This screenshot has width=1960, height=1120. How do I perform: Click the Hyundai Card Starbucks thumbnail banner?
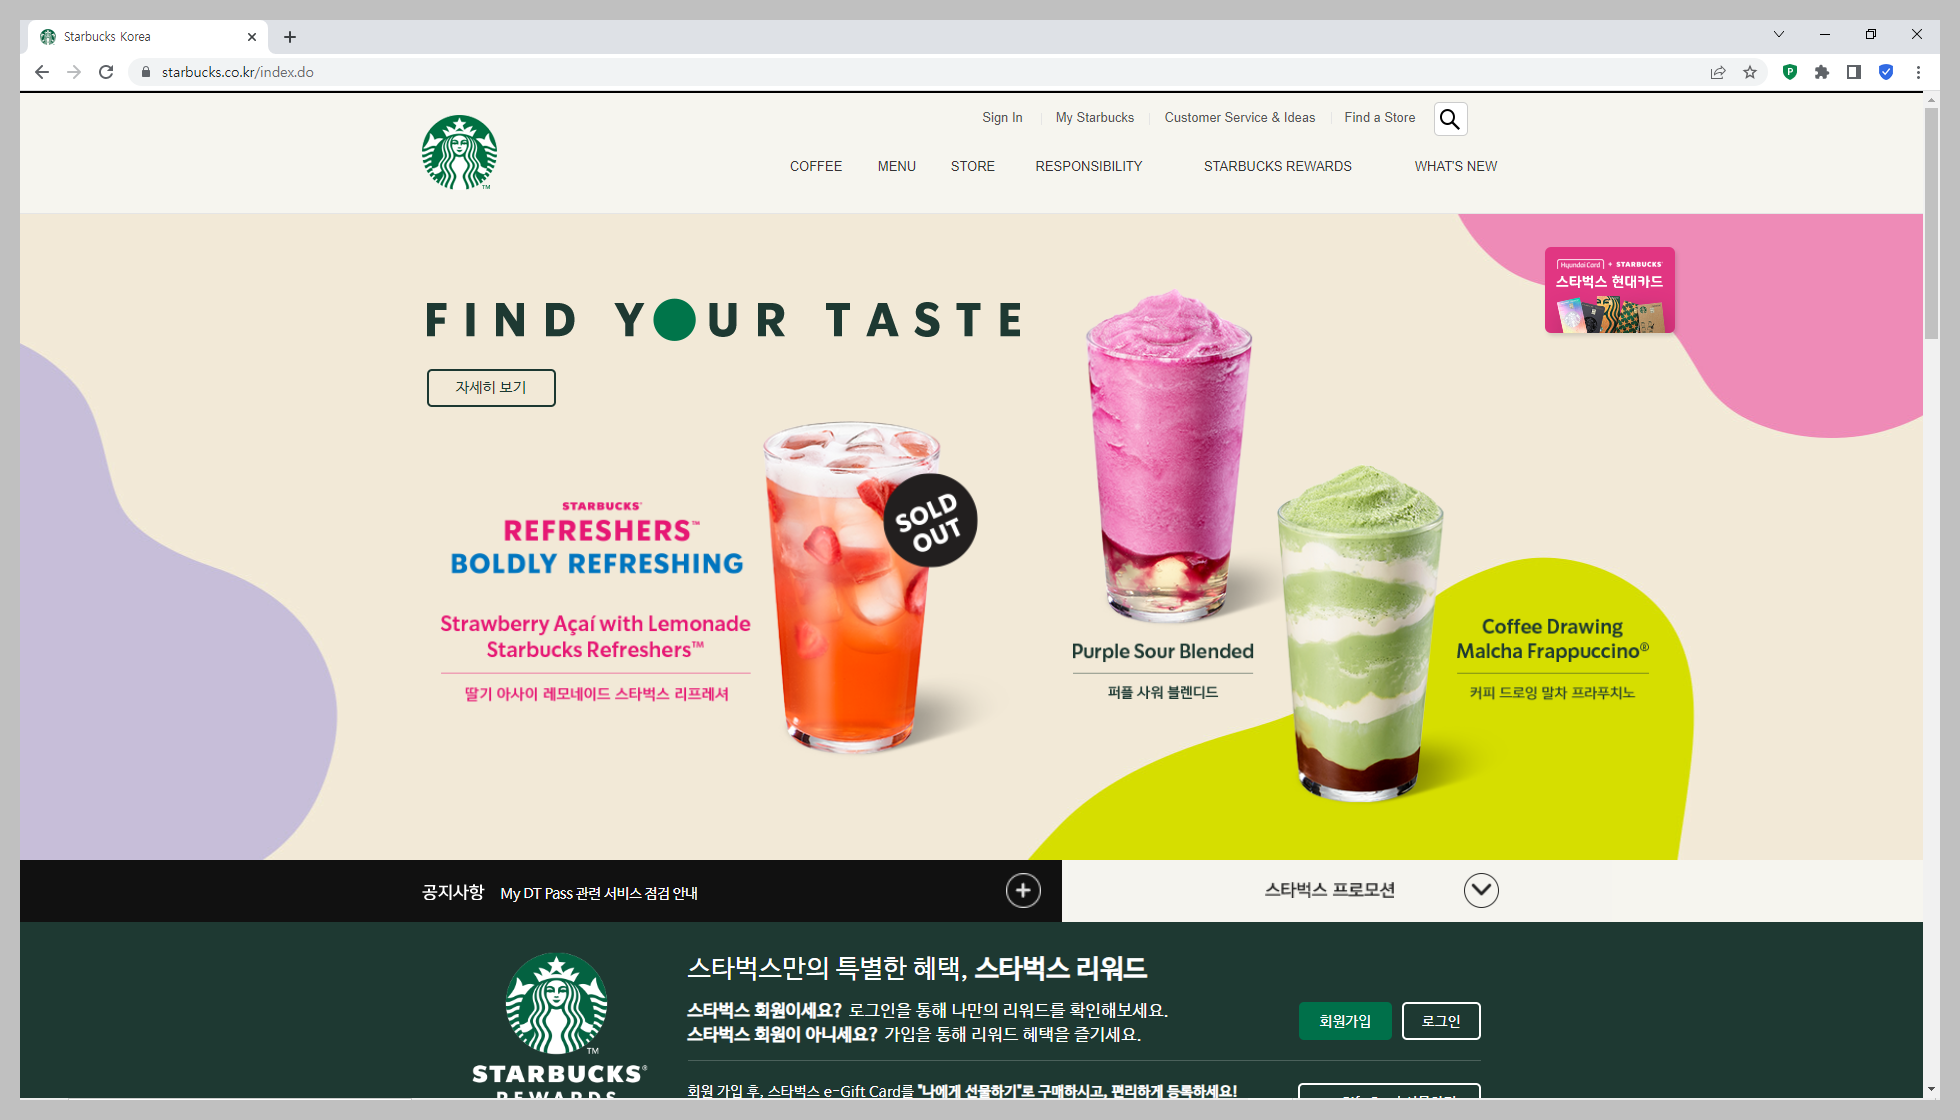[1609, 290]
